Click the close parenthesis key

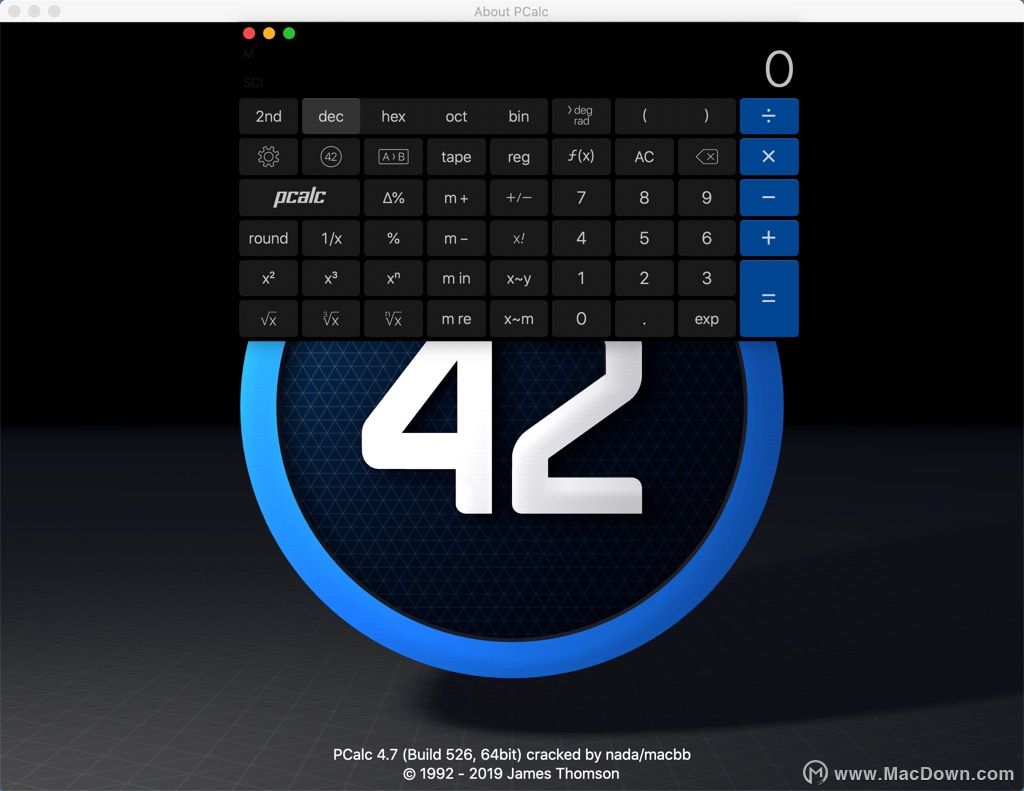pos(707,116)
